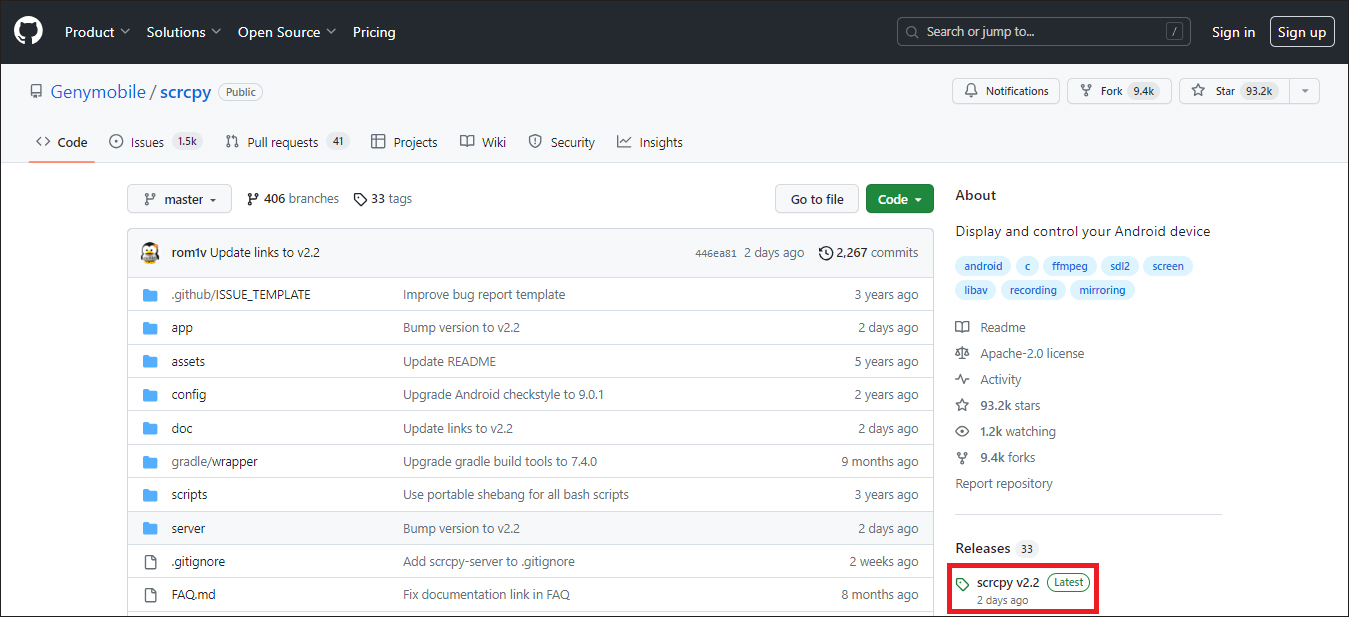
Task: Open the 406 branches list
Action: tap(292, 199)
